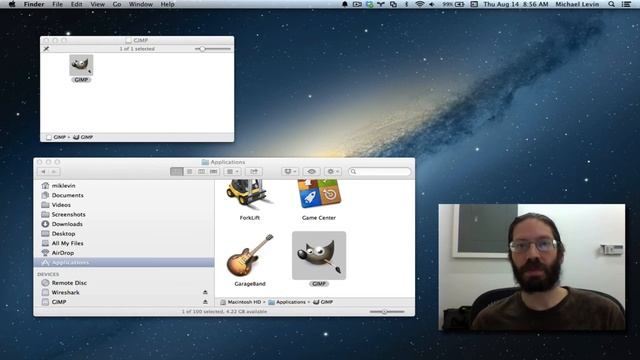Click the date and time in menu bar

pos(516,4)
